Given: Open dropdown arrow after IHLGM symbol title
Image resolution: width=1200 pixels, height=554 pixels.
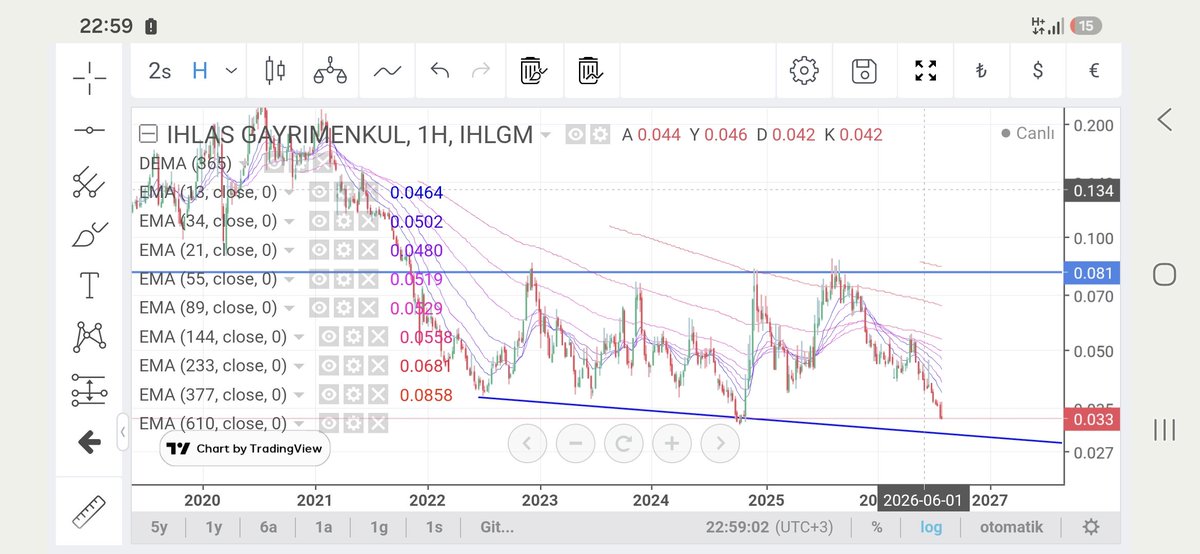Looking at the screenshot, I should (x=545, y=135).
